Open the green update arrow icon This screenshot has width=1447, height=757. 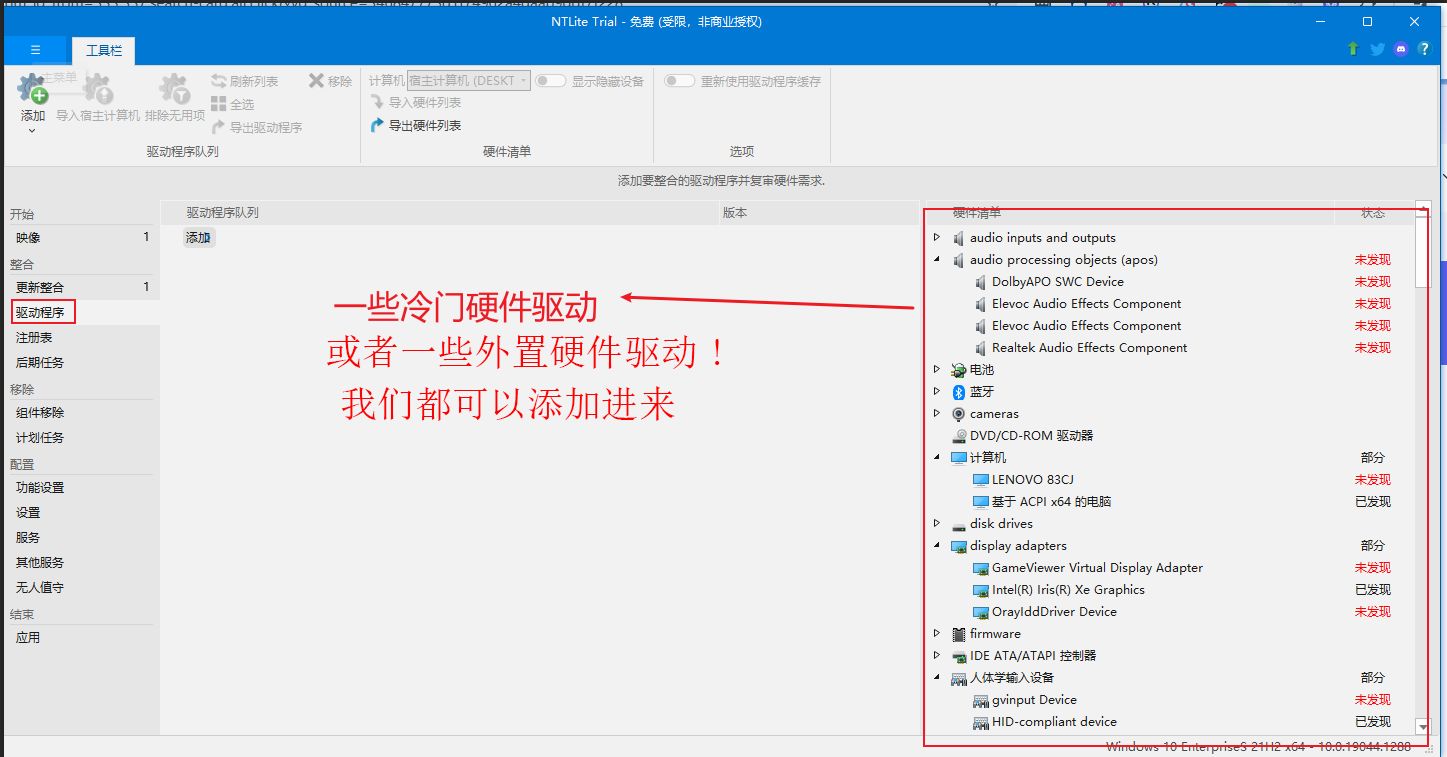(1353, 49)
